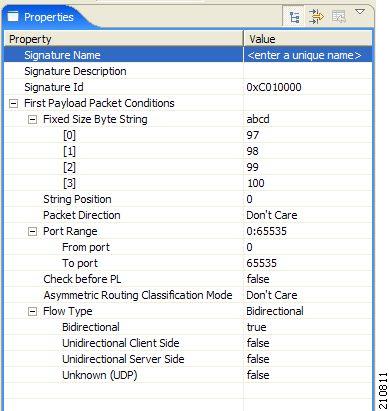Toggle Unidirectional Server Side false value
Viewport: 389px width, 411px height.
pyautogui.click(x=258, y=359)
